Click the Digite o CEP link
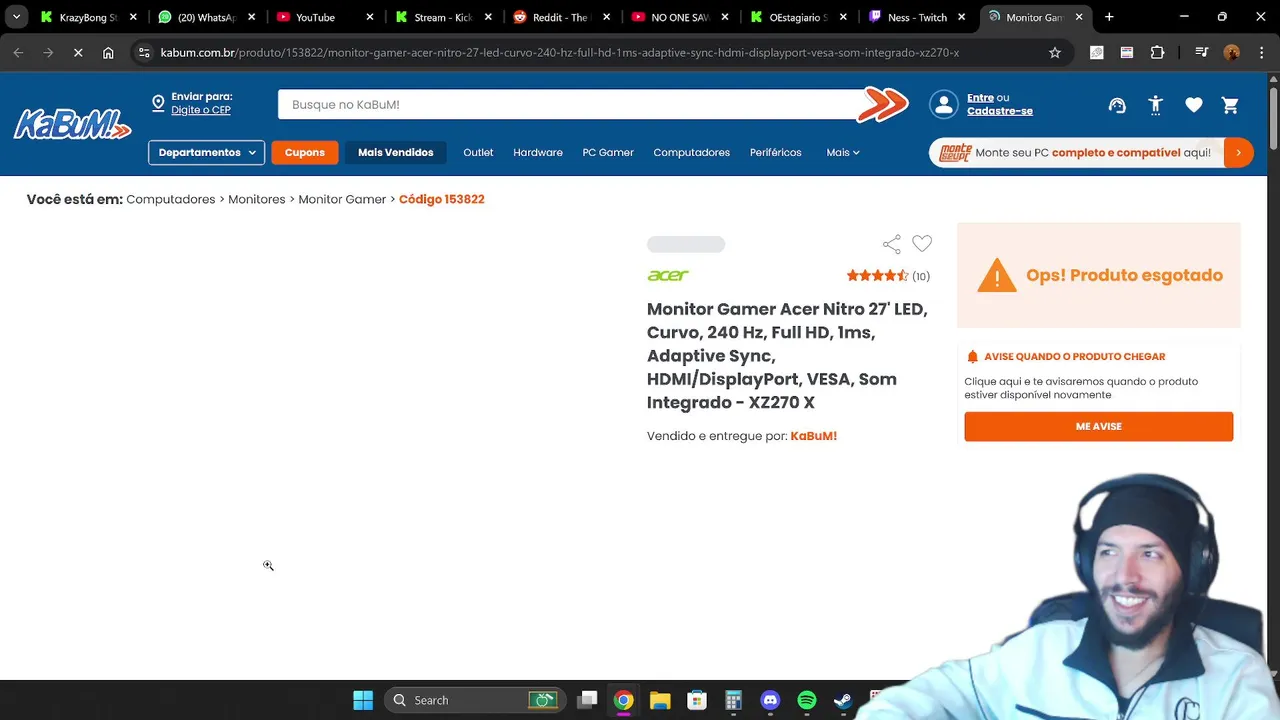The width and height of the screenshot is (1280, 720). tap(201, 110)
